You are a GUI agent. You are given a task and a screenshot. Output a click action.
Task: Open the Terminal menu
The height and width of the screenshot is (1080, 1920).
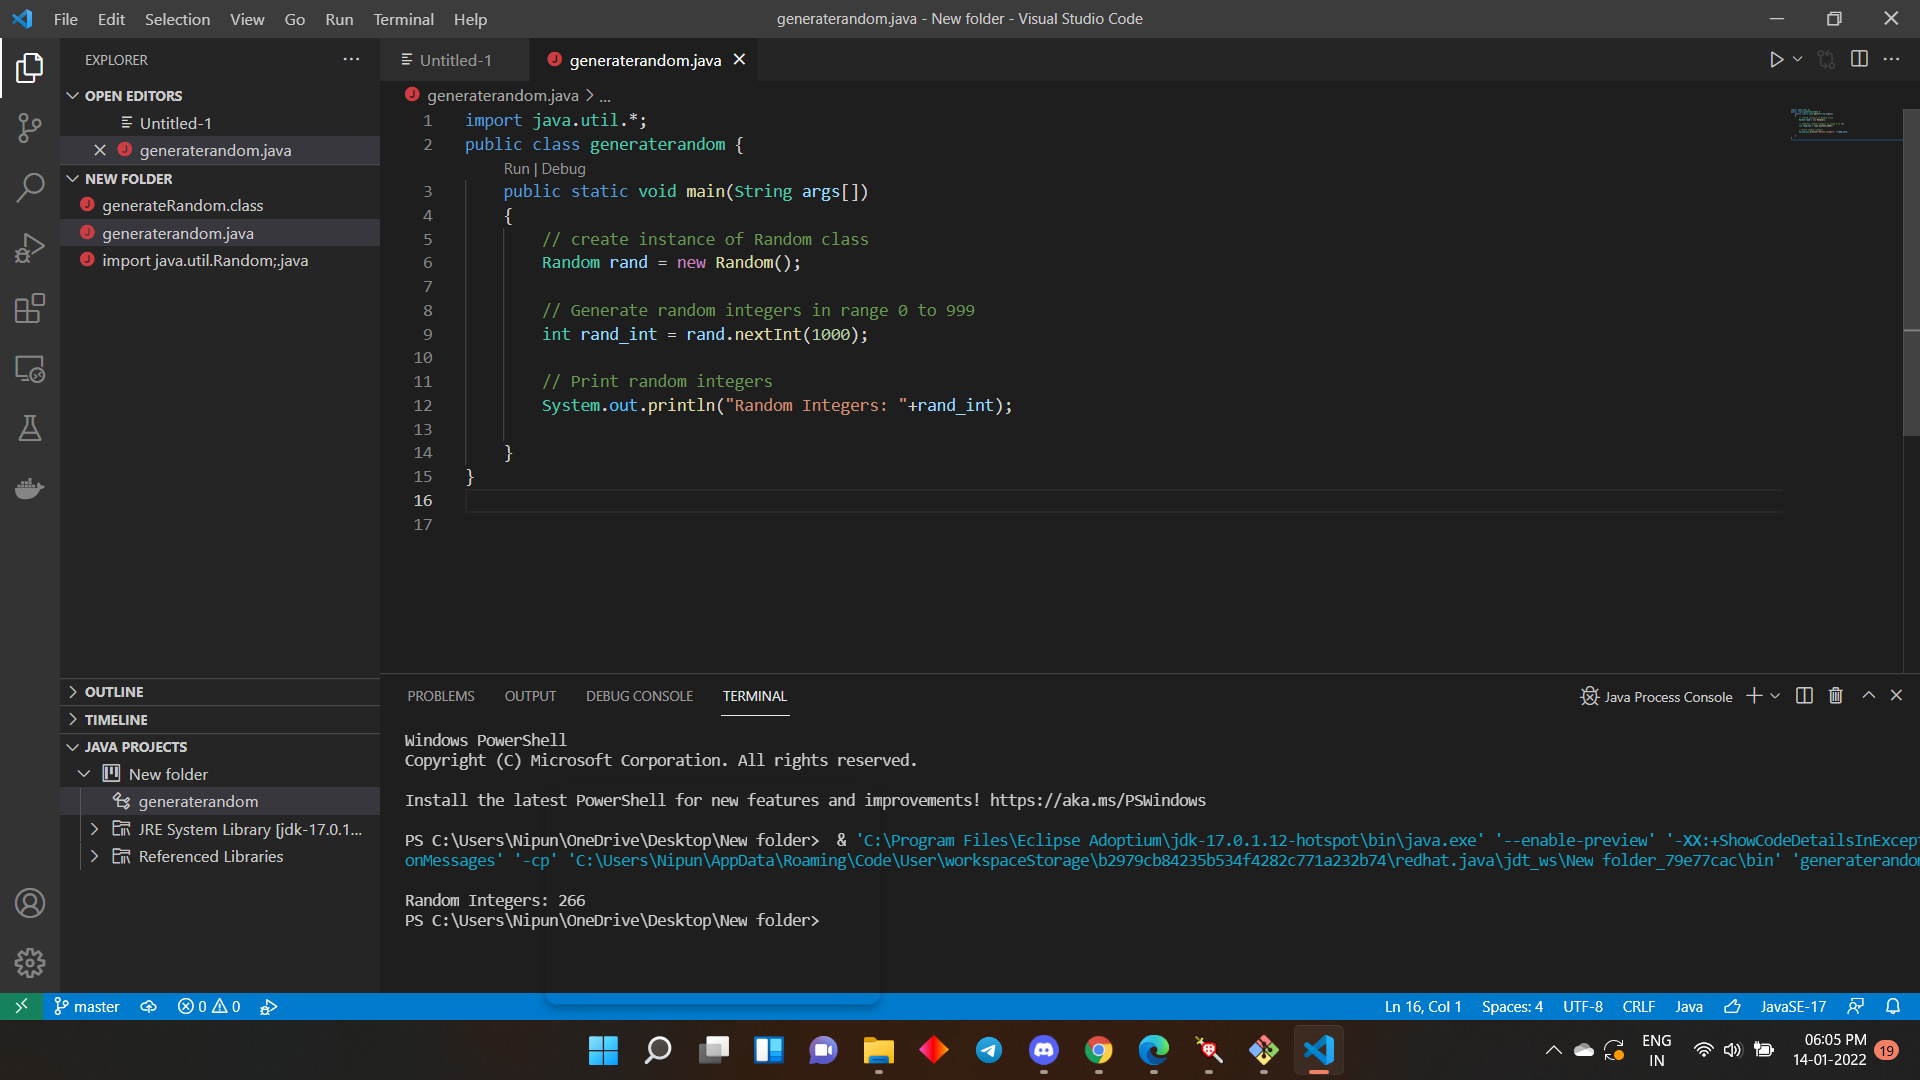coord(403,19)
